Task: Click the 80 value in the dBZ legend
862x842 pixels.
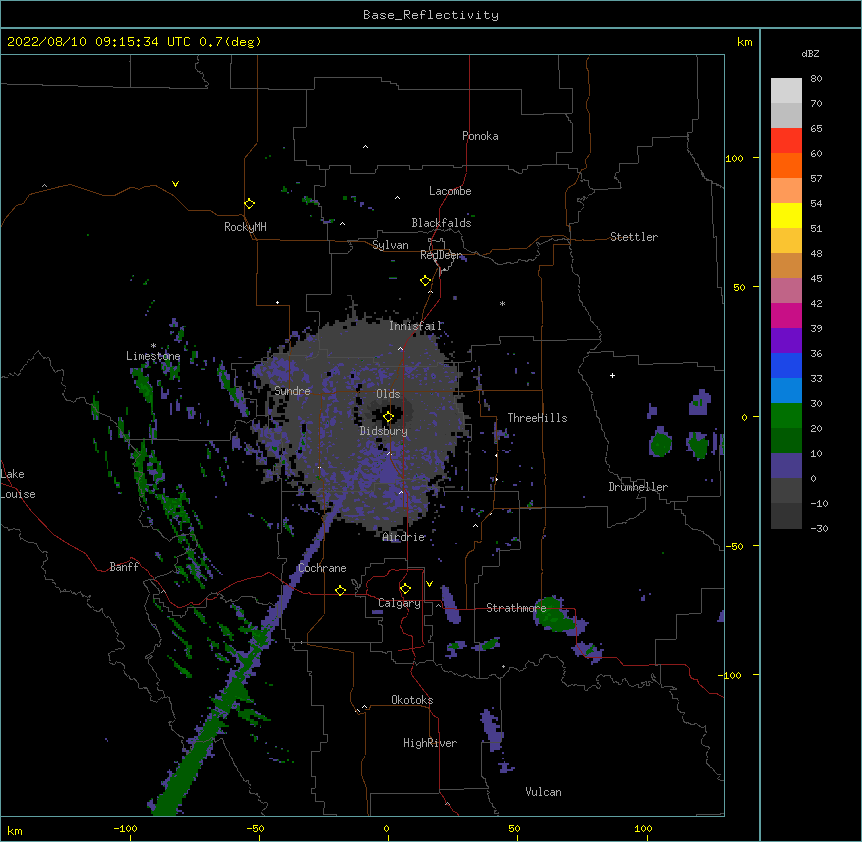Action: pos(816,79)
